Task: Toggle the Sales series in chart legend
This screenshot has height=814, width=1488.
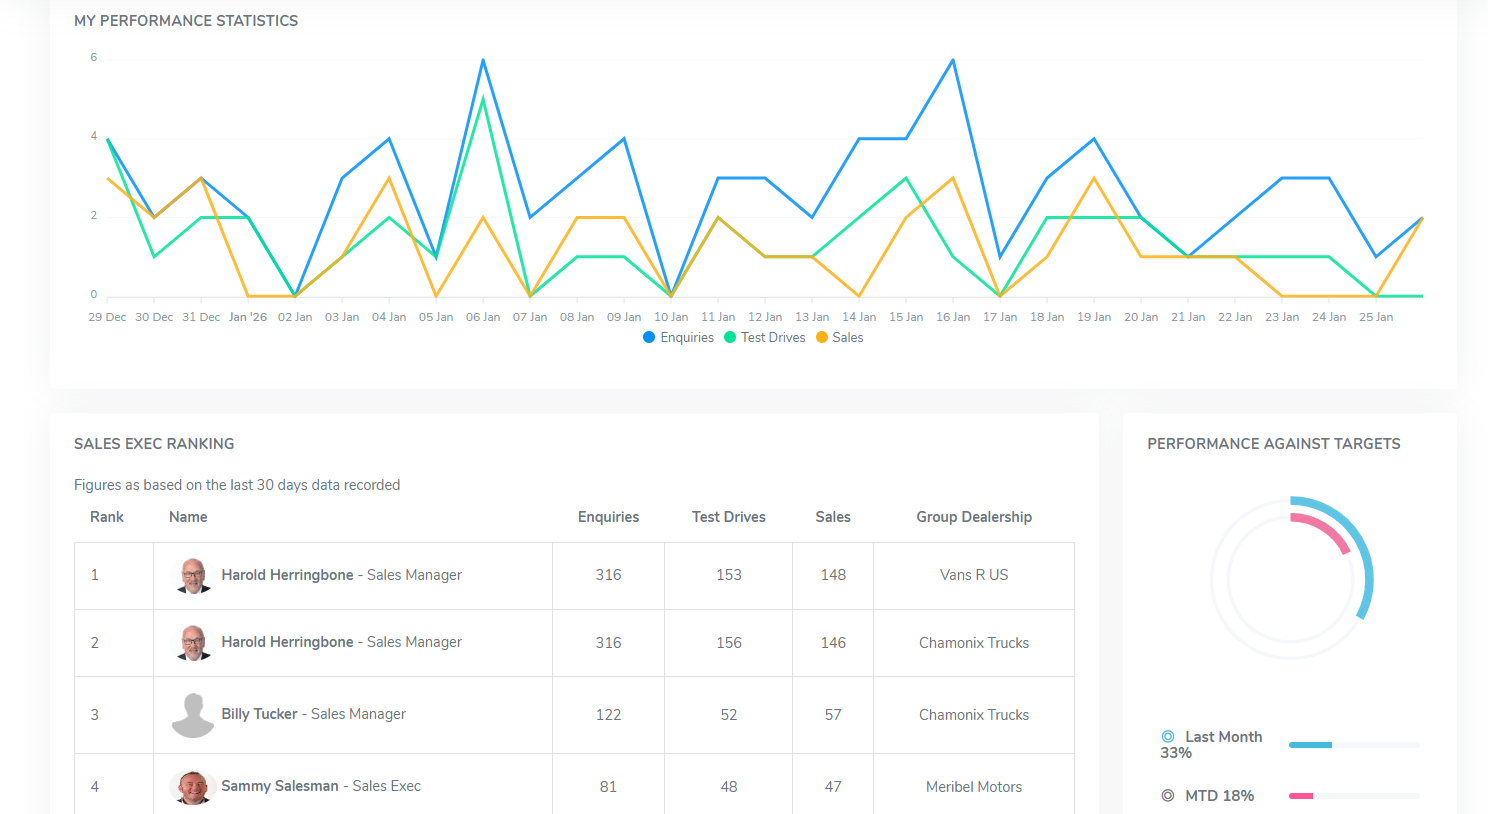Action: point(839,338)
